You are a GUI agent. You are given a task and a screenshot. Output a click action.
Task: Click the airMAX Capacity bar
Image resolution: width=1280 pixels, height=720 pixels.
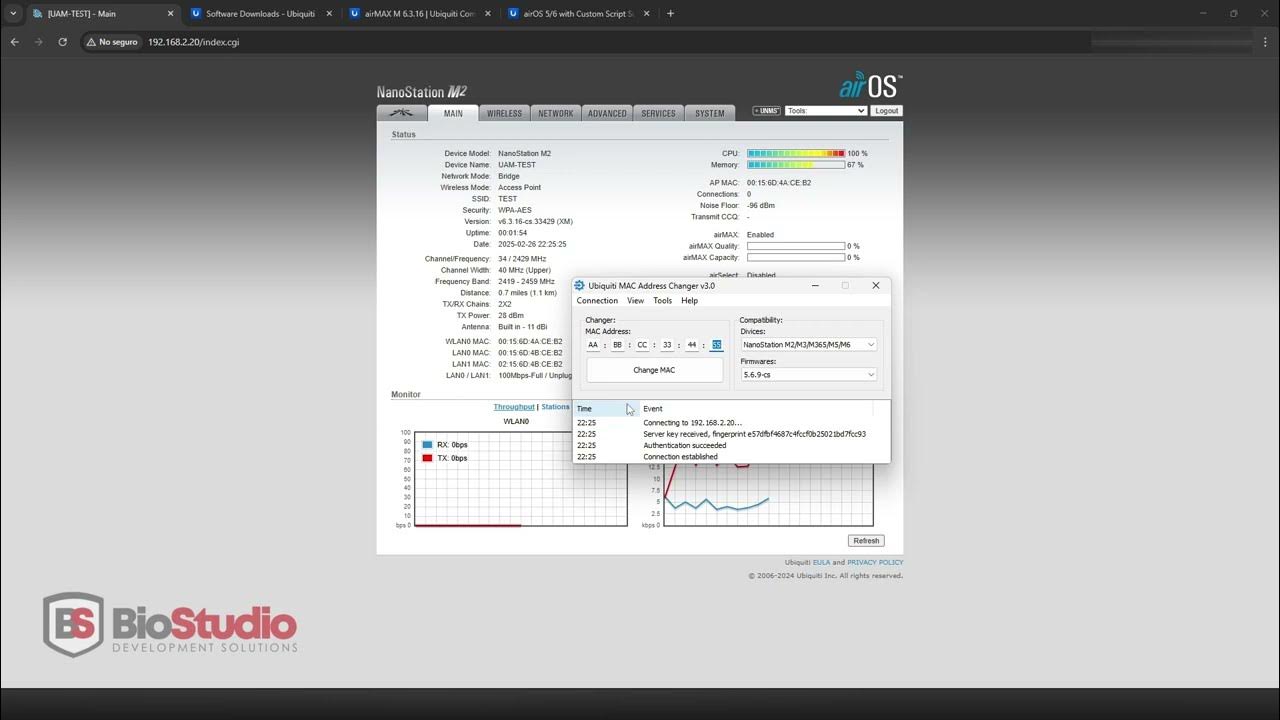coord(796,257)
